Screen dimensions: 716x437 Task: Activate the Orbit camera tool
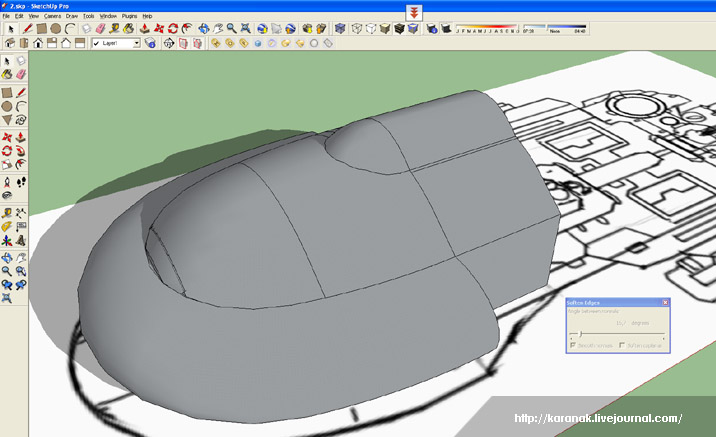pos(7,256)
